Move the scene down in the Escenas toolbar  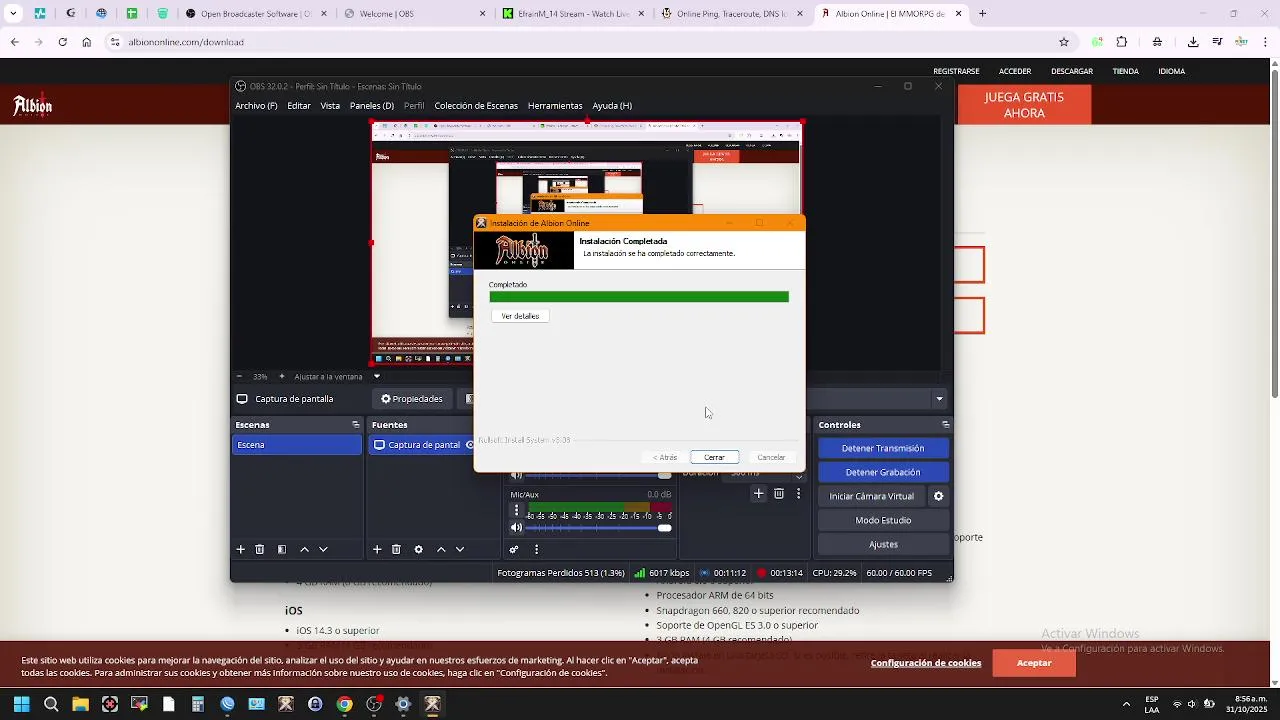[x=323, y=549]
